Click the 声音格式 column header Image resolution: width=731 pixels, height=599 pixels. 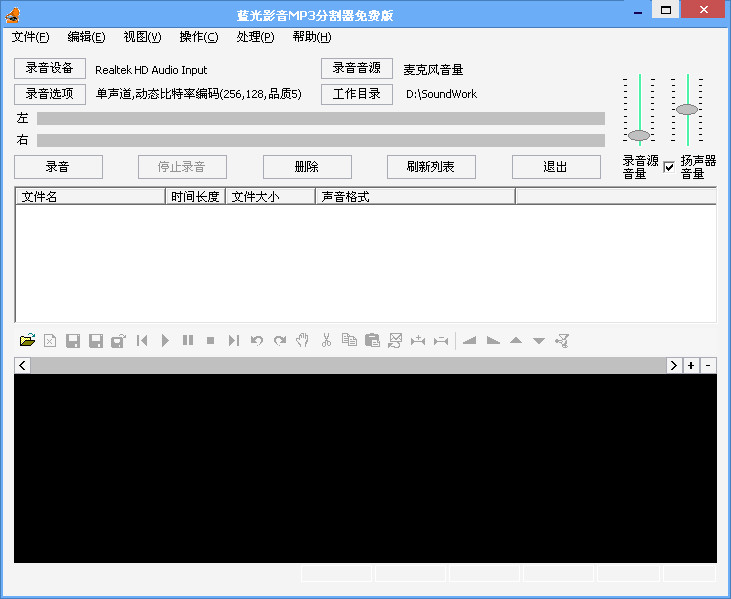(x=415, y=197)
